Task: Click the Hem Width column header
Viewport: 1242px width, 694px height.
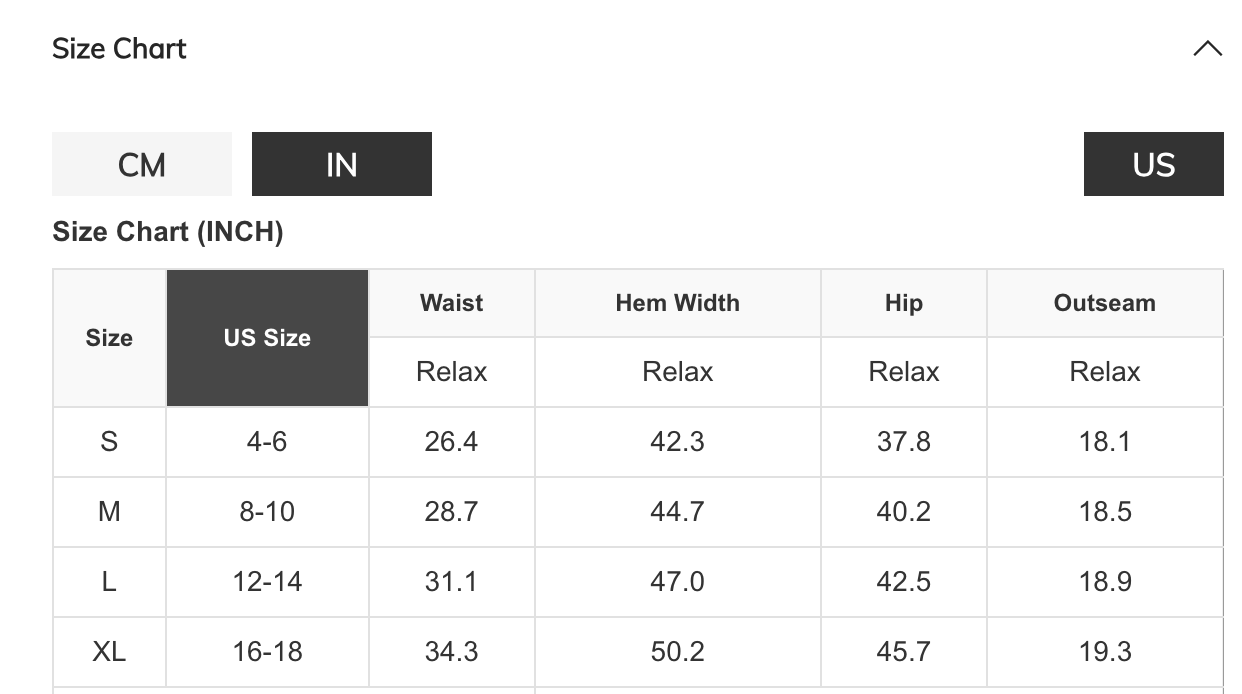Action: coord(677,303)
